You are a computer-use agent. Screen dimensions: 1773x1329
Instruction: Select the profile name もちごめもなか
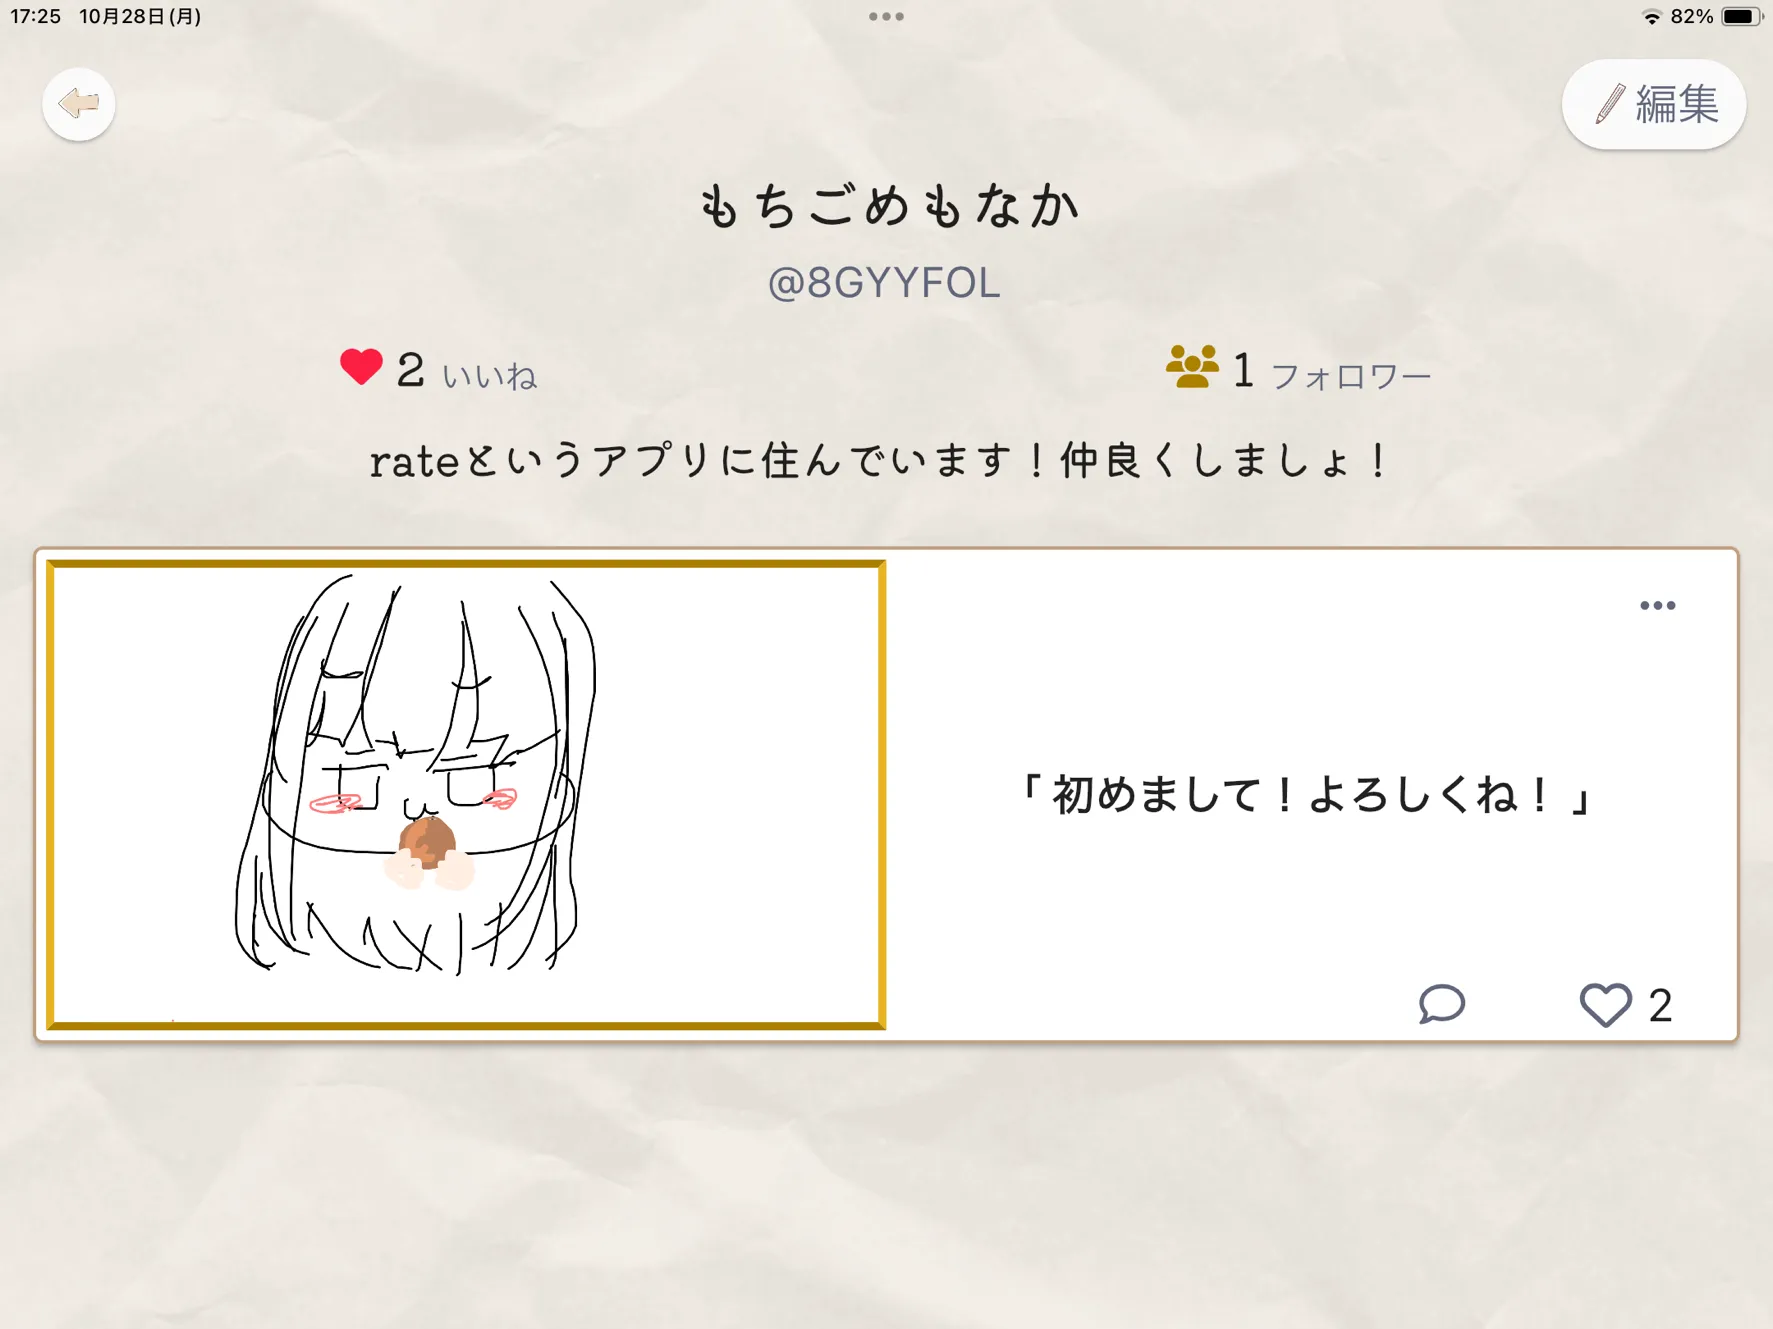(887, 207)
